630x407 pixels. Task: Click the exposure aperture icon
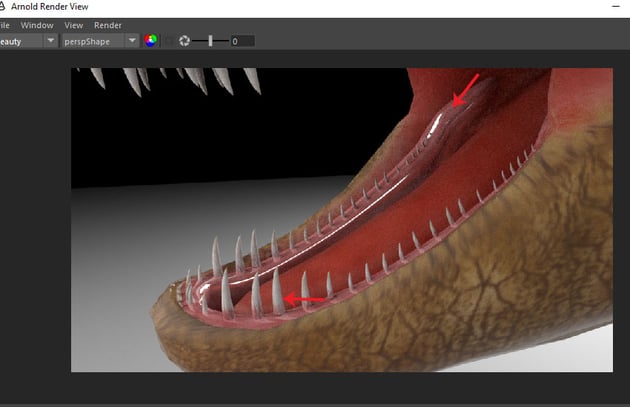pos(184,41)
